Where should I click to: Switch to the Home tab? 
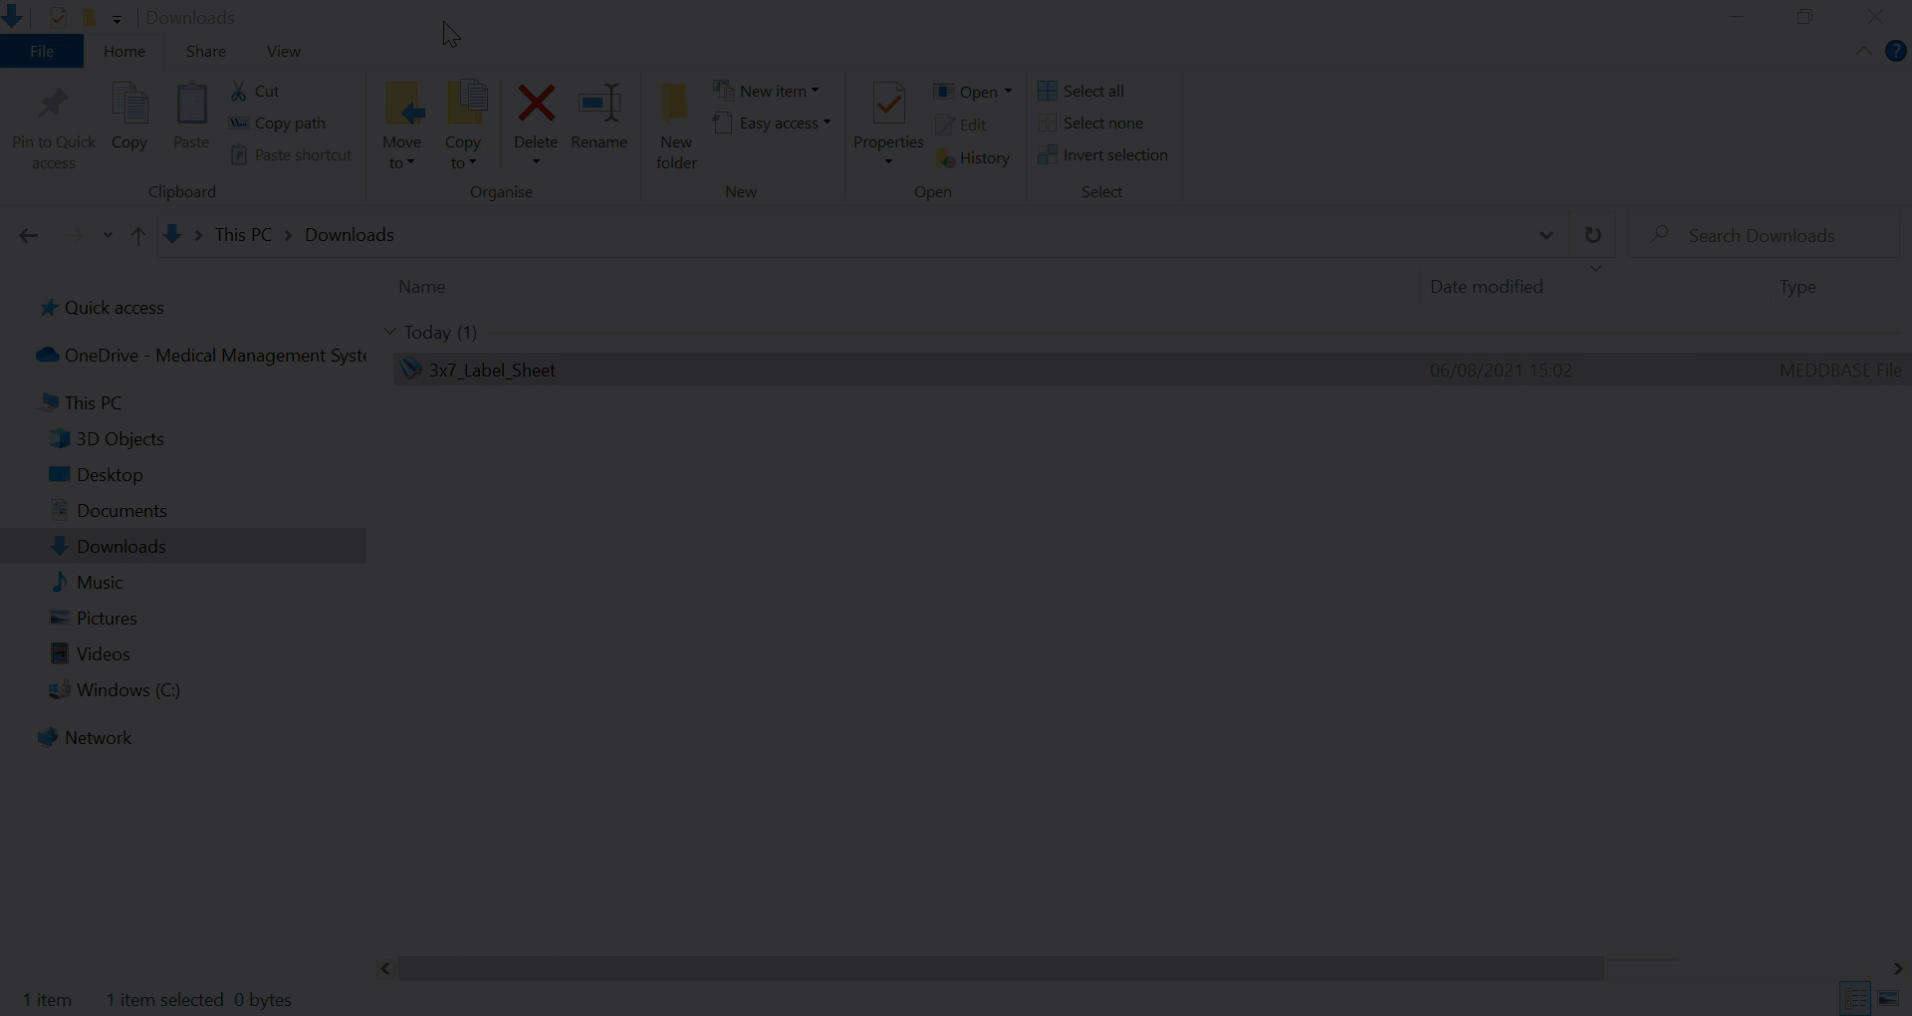[x=124, y=51]
